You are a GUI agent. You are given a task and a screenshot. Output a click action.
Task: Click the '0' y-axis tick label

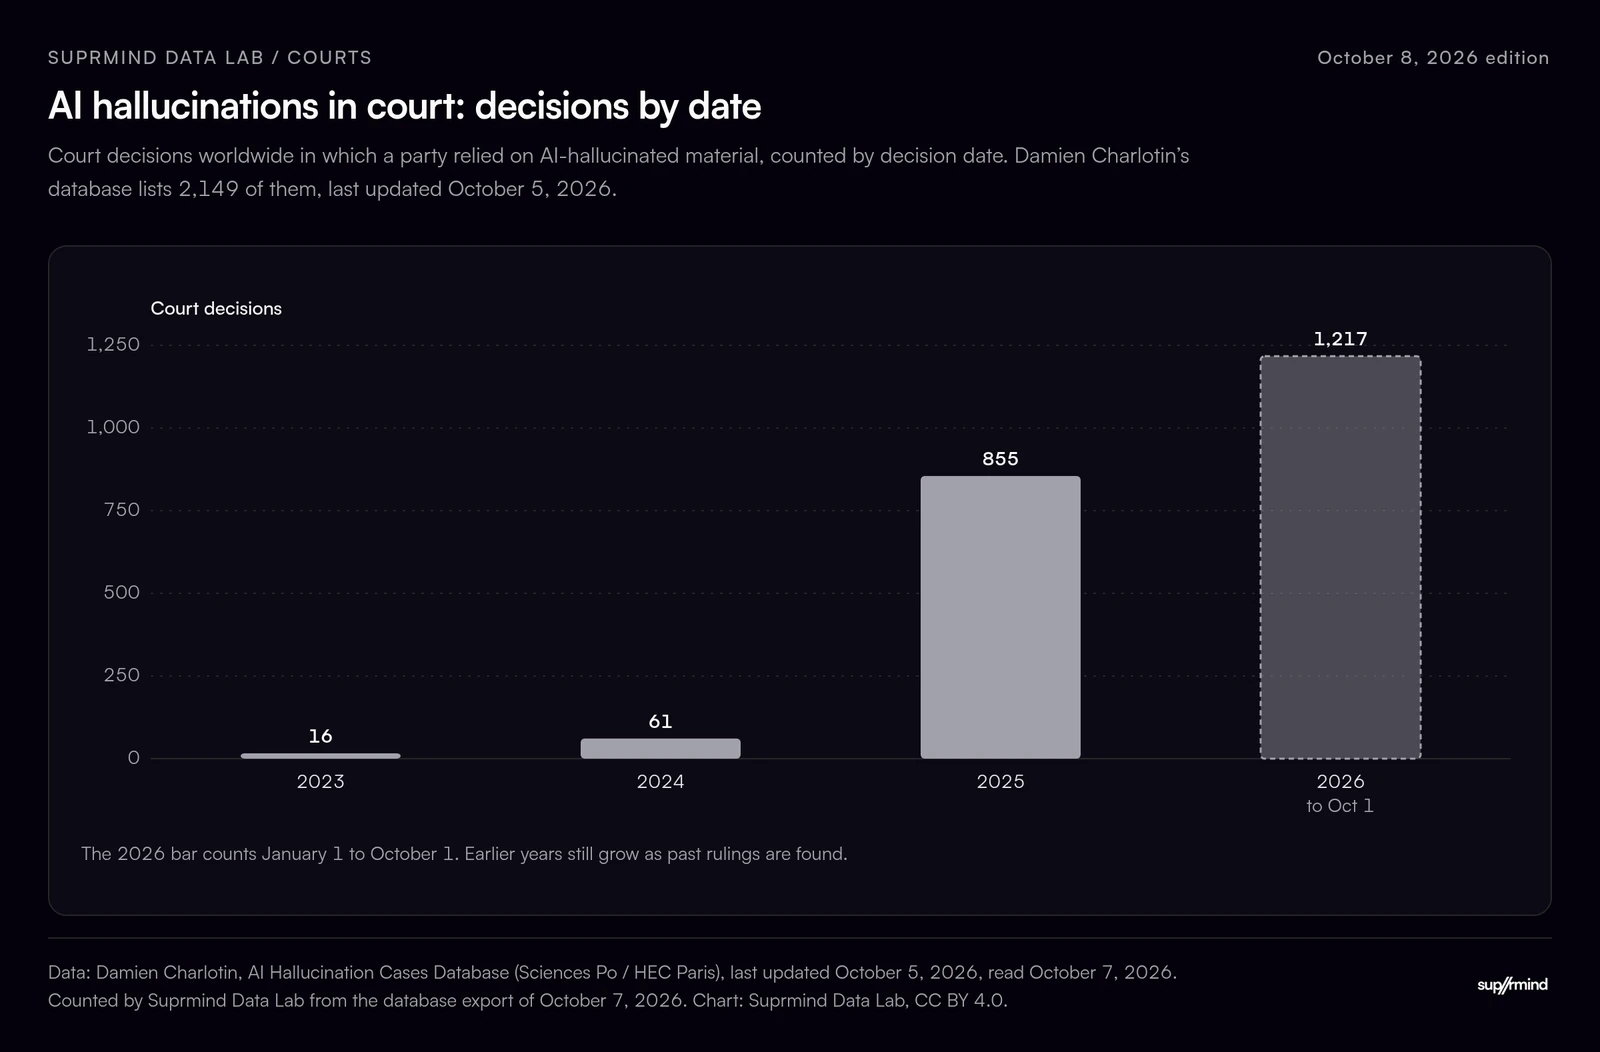tap(134, 758)
